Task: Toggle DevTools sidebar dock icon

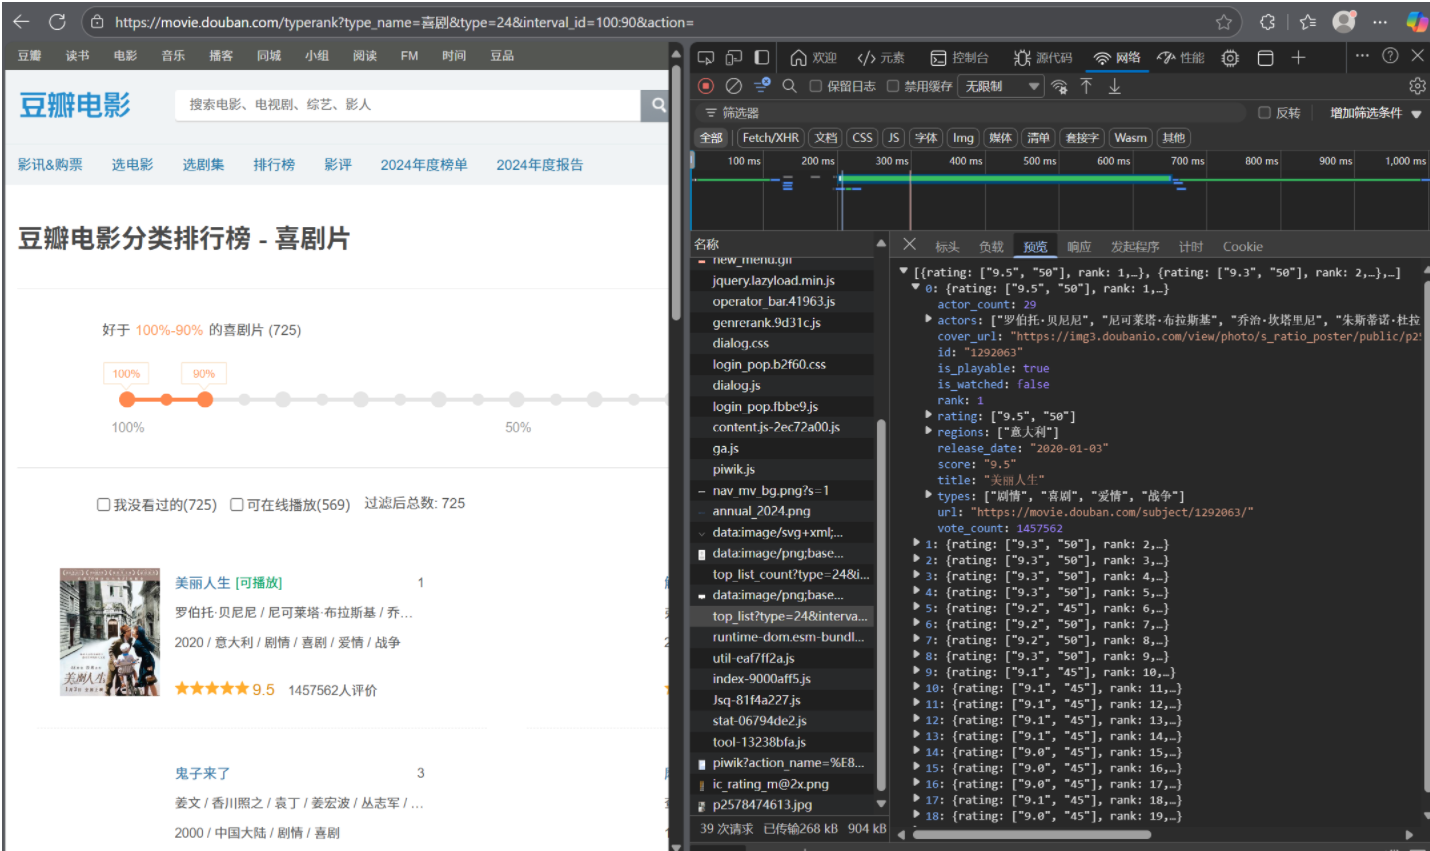Action: tap(762, 58)
